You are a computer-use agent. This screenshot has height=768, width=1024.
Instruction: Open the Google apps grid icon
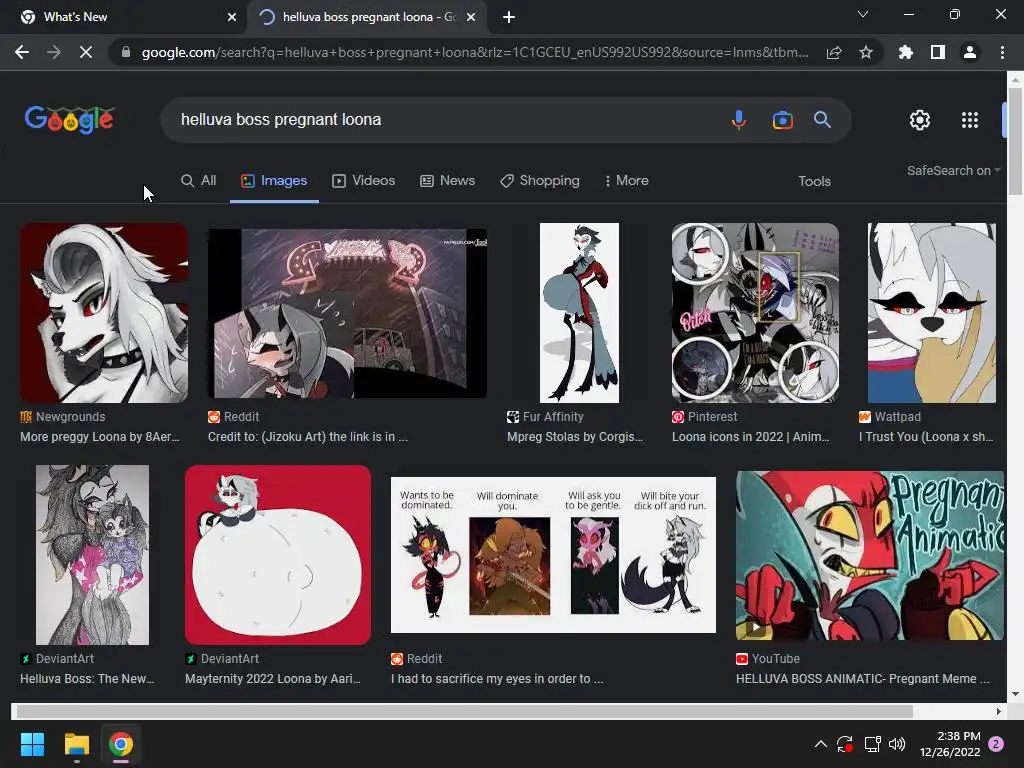coord(970,120)
